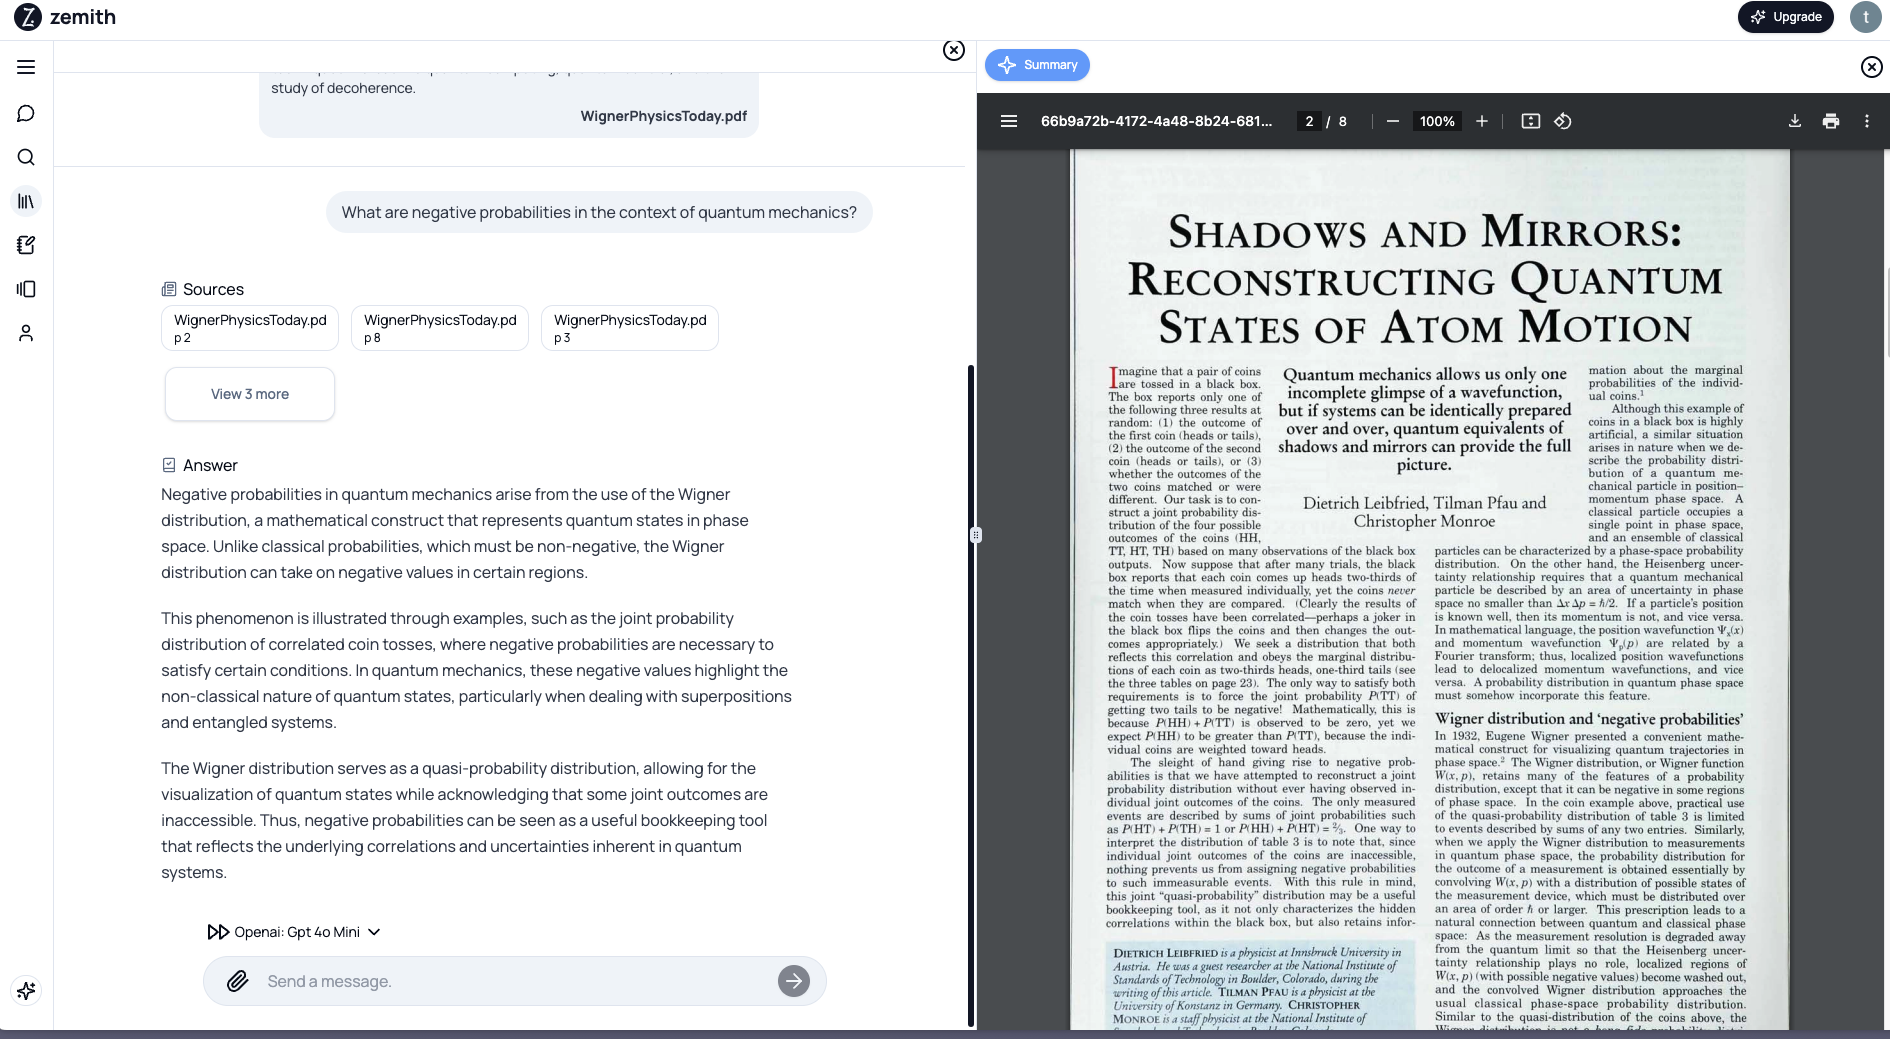Open source WignerPhysicsToday p 2
1890x1039 pixels.
click(x=250, y=328)
